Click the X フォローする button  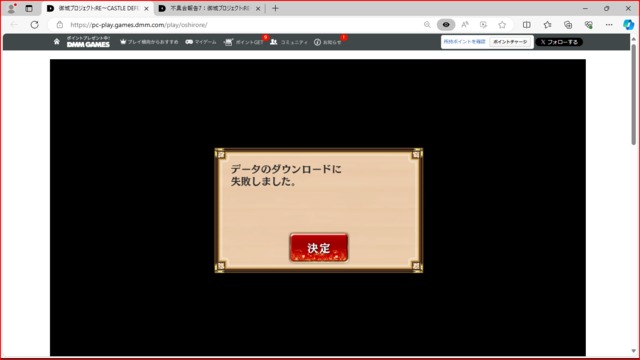(559, 42)
